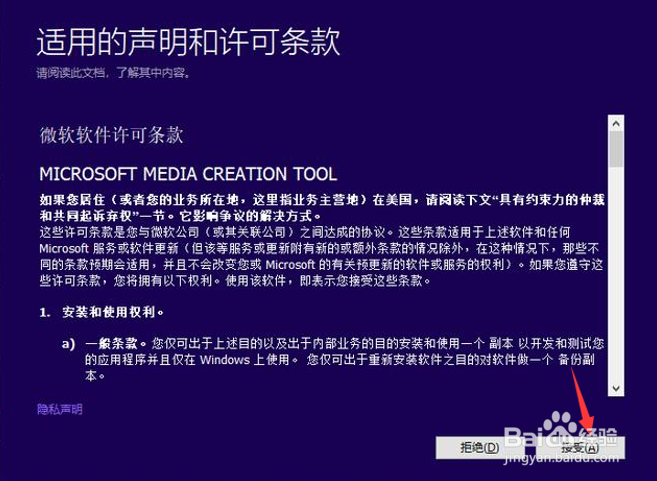Click the license text scrollbar thumb
Screen dimensions: 657x481
tap(616, 149)
